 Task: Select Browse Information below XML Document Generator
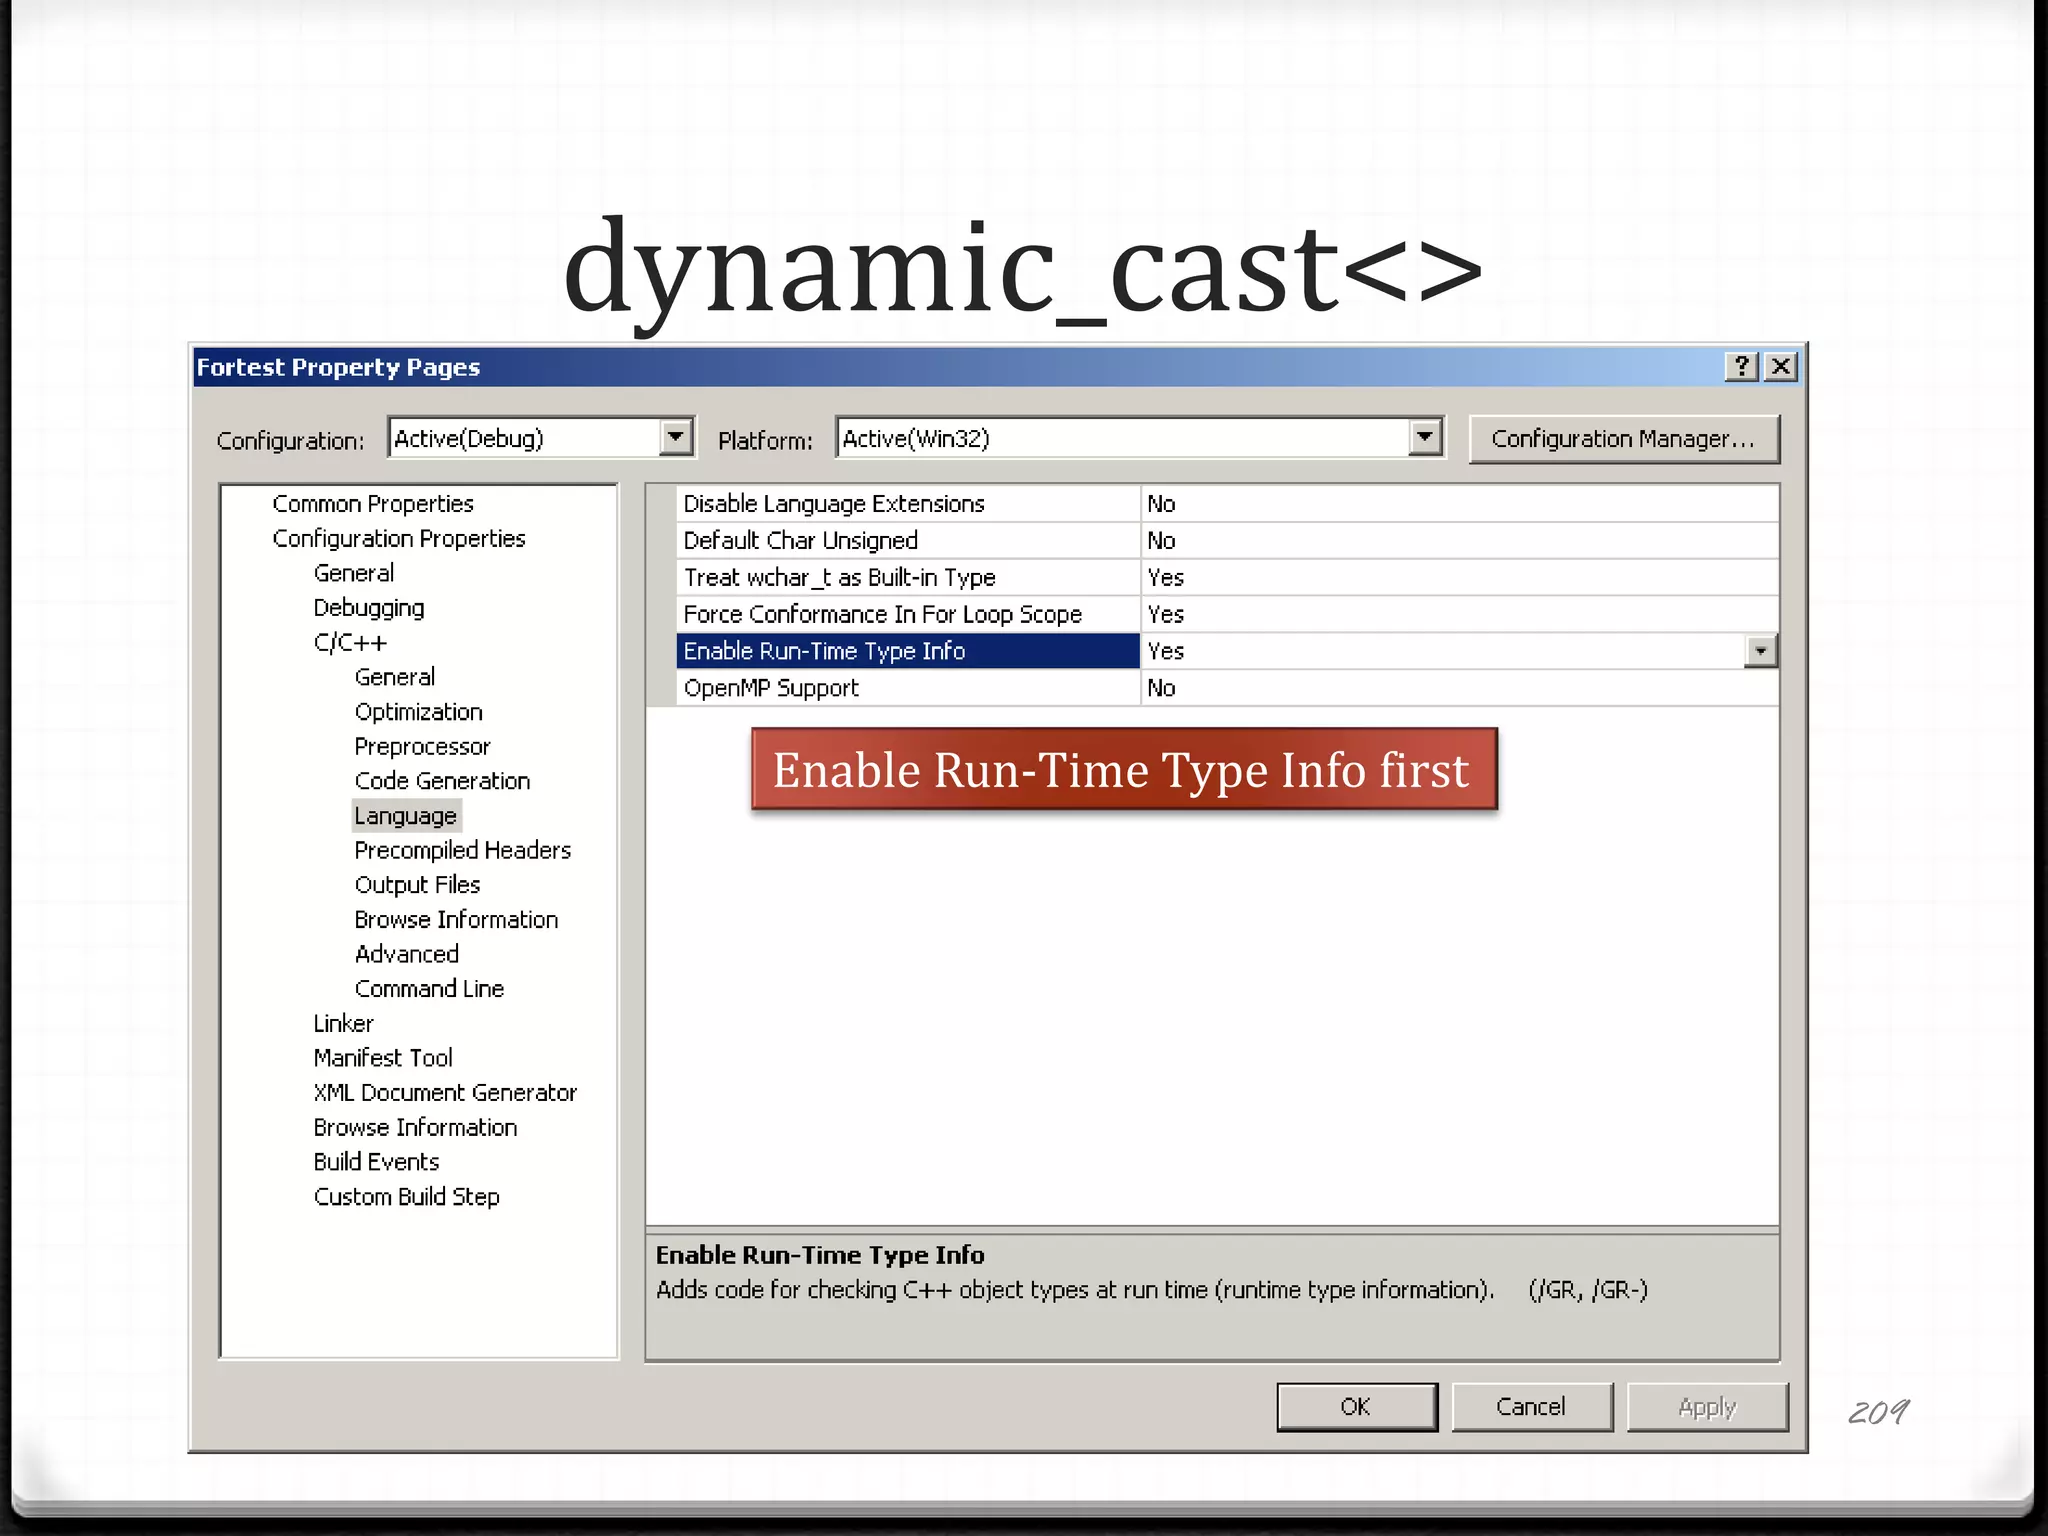[416, 1128]
